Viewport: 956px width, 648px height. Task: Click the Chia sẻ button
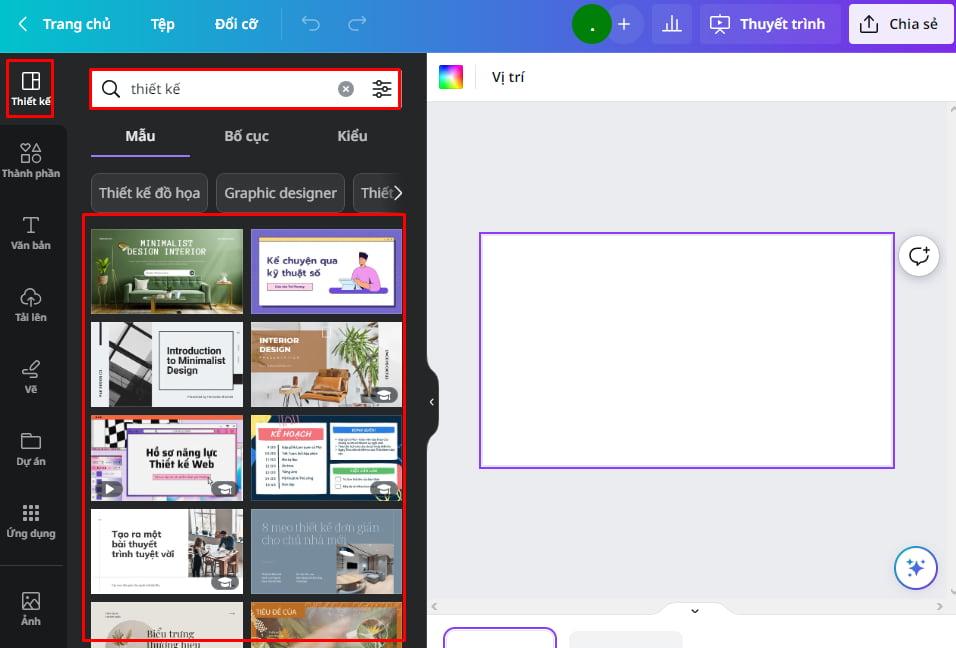point(900,23)
